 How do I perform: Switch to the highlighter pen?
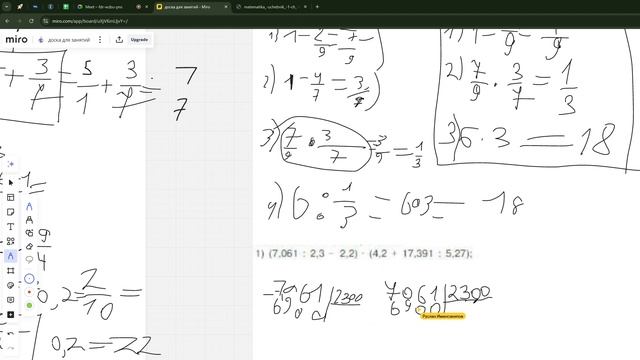coord(29,220)
